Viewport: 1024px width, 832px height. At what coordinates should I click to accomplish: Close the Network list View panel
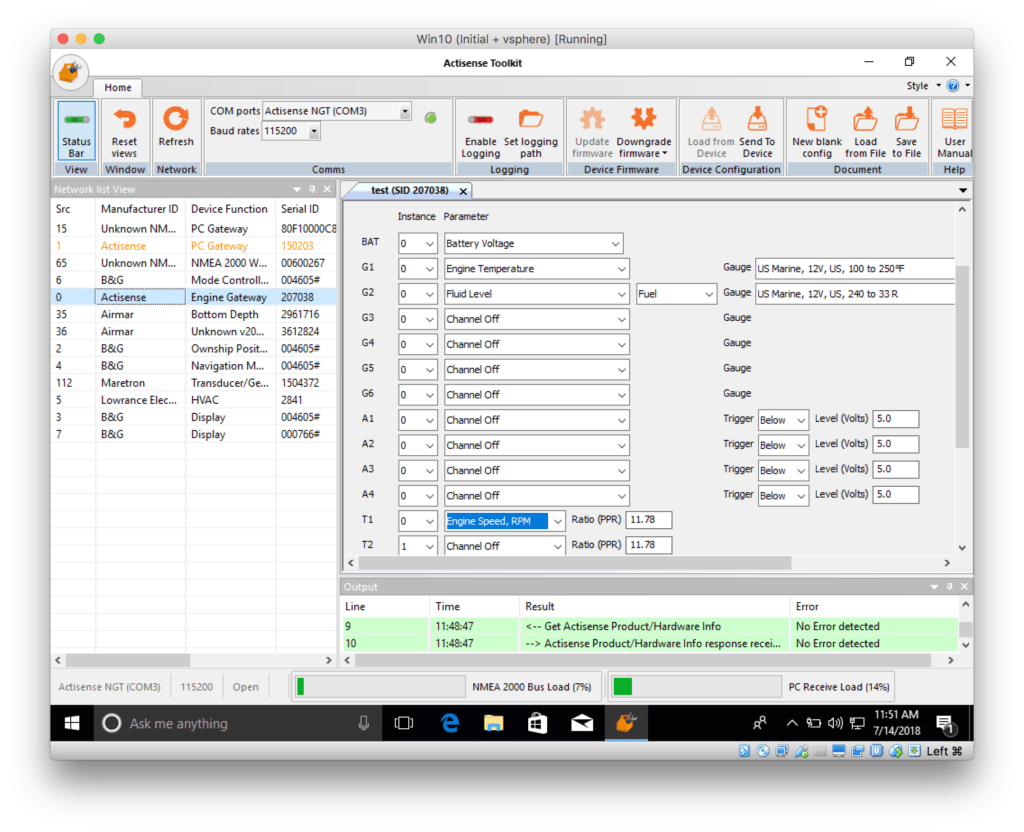[327, 189]
